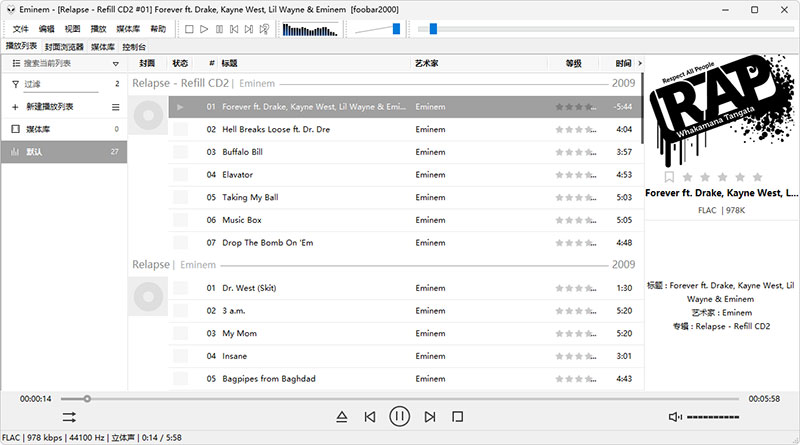Click the stop icon in bottom controls
800x445 pixels.
[x=457, y=416]
